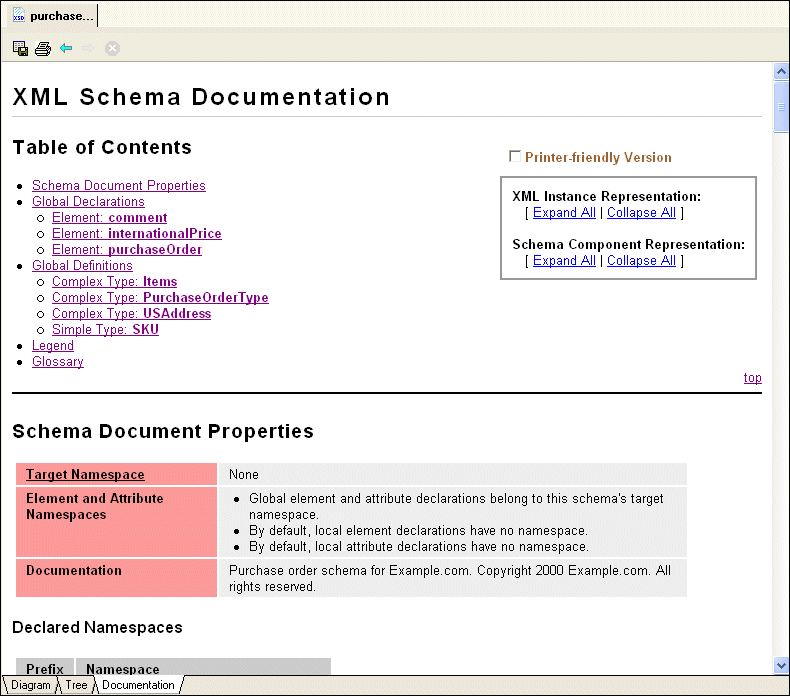Click the forward arrow navigation icon

[x=89, y=48]
